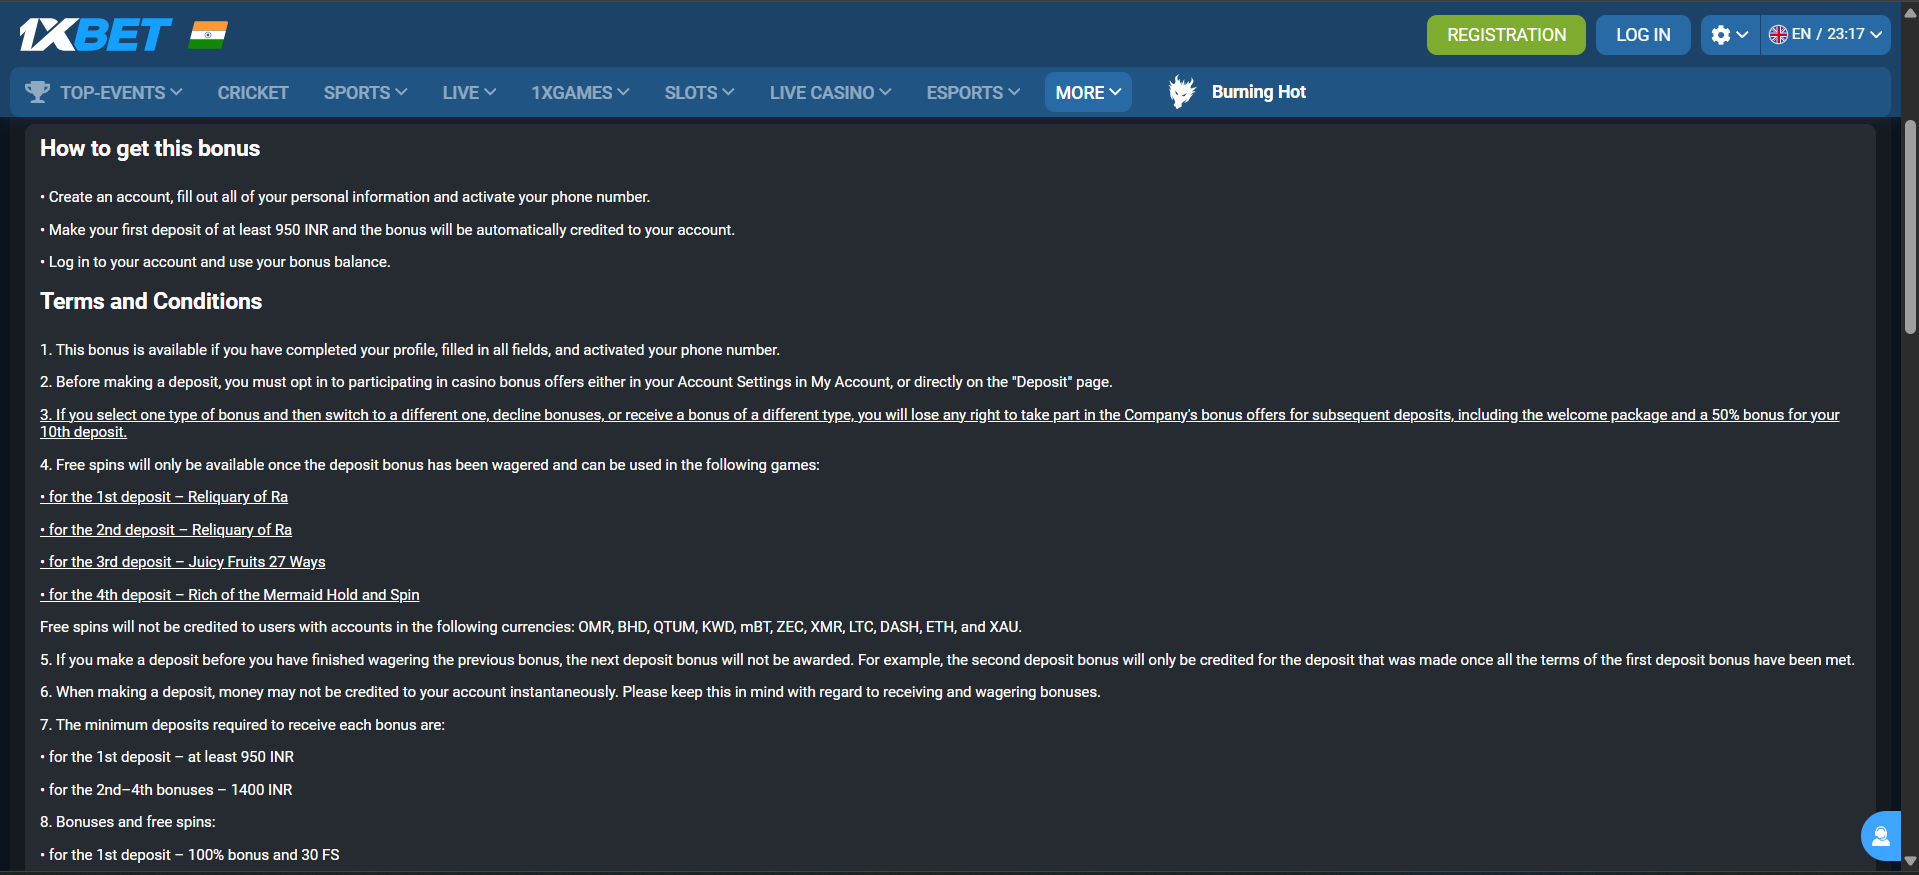Open the ESPORTS section

tap(971, 91)
